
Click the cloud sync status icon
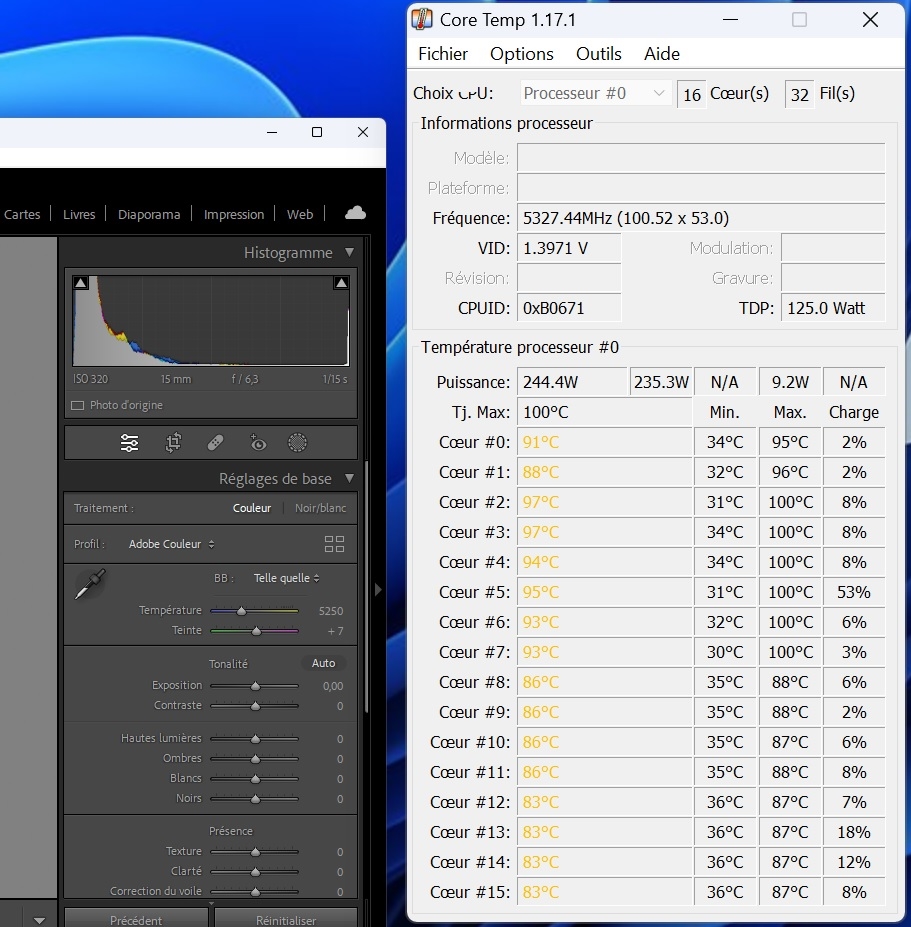[x=355, y=213]
